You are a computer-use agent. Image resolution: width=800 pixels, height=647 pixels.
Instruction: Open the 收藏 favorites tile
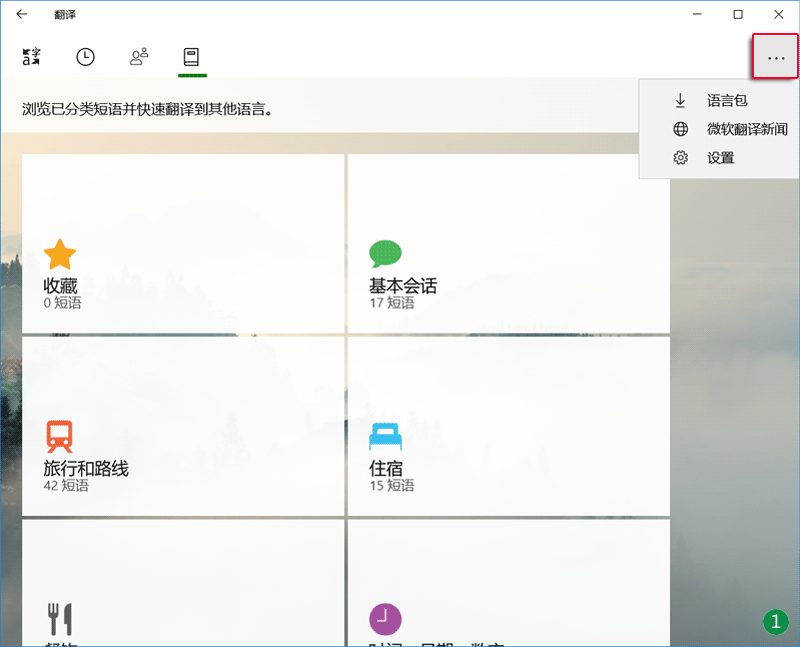183,244
